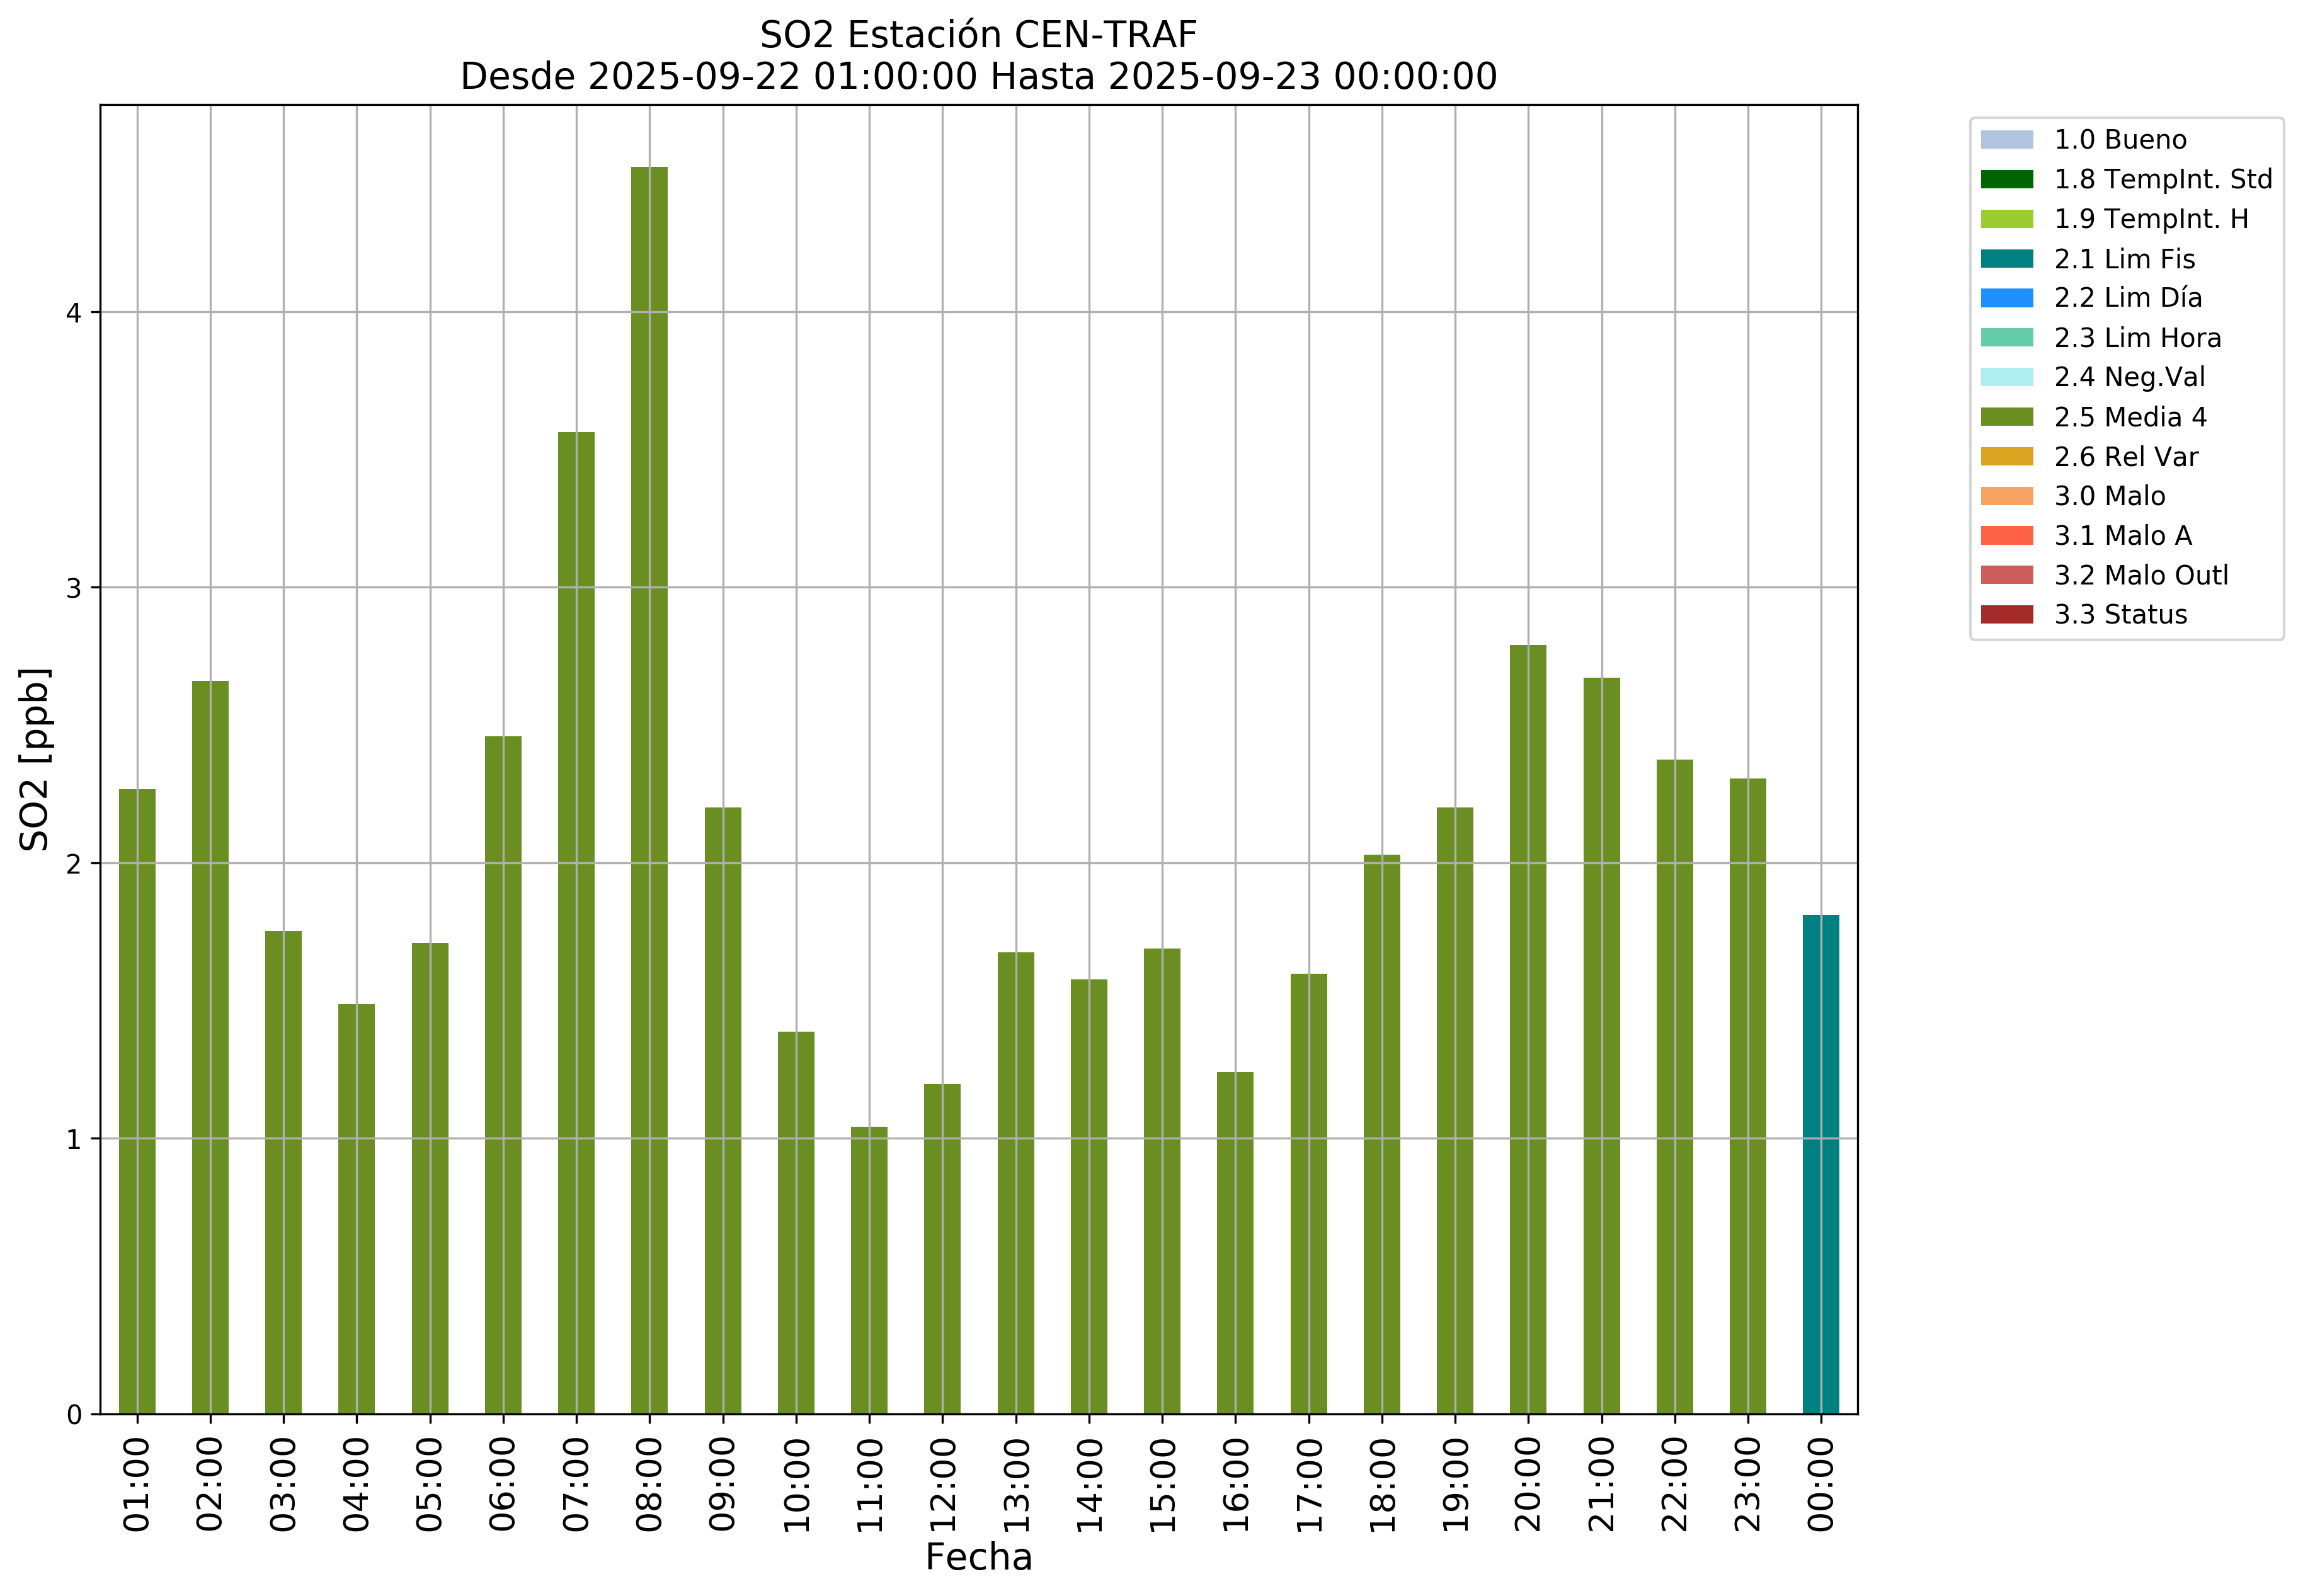Screen dimensions: 2303x1596
Task: Click the 1.0 Bueno legend color swatch
Action: pos(2006,140)
